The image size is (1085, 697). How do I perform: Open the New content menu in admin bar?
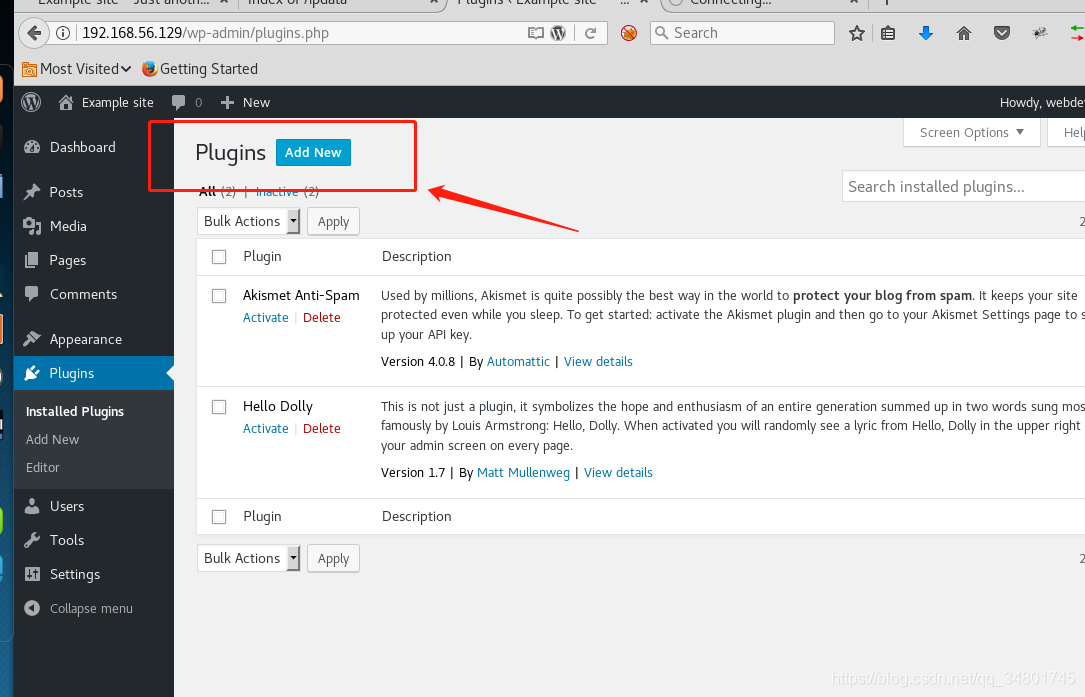(245, 102)
